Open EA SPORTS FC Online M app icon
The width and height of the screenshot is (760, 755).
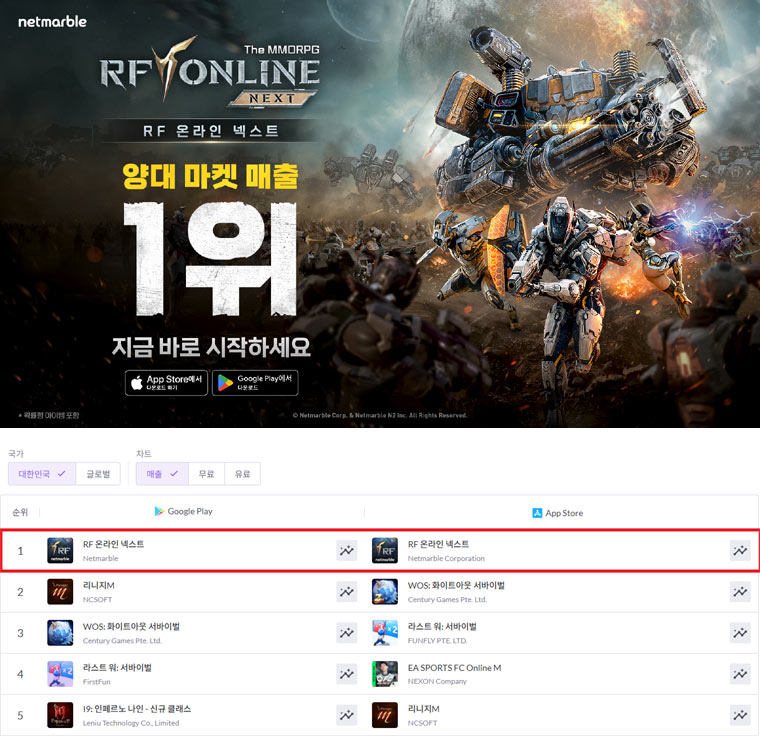(x=385, y=674)
